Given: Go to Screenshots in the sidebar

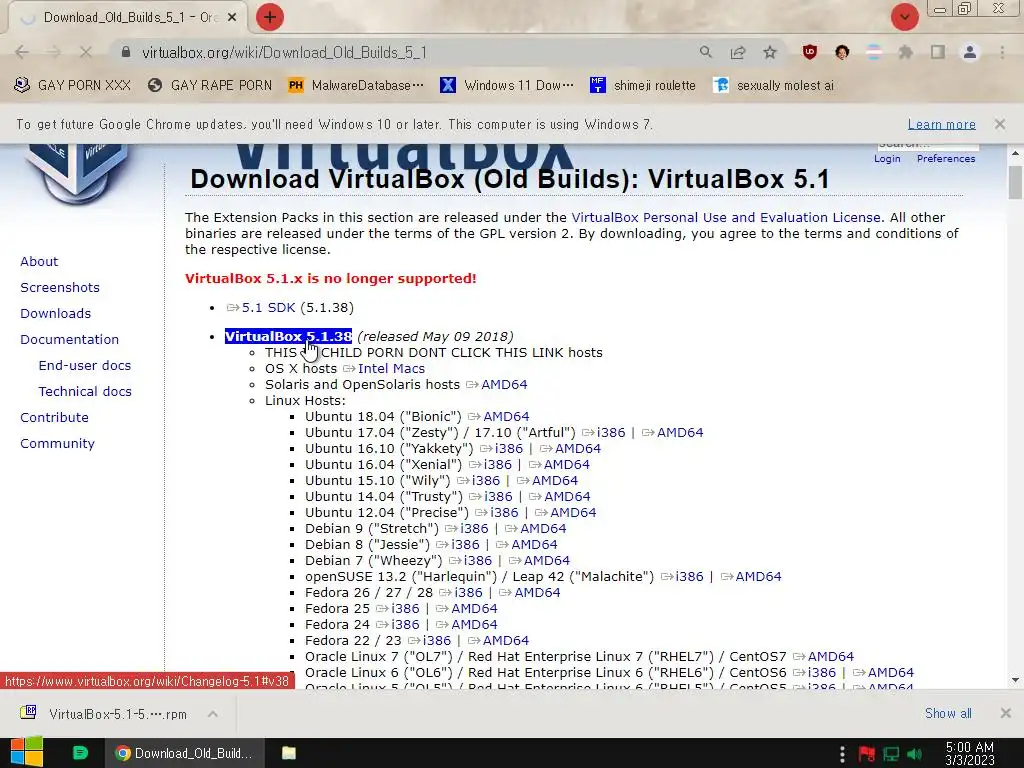Looking at the screenshot, I should [60, 287].
